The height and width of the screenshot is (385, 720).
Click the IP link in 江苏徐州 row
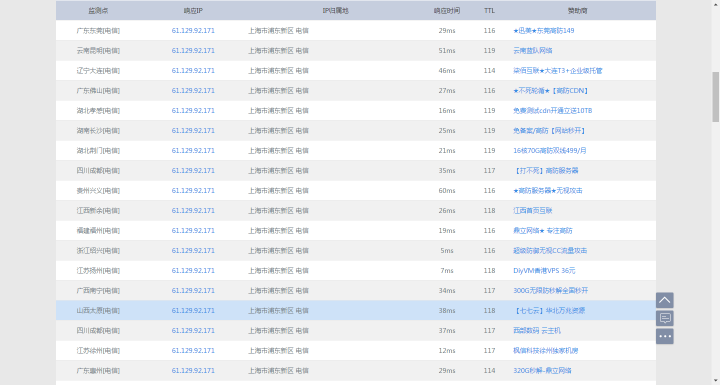[193, 351]
